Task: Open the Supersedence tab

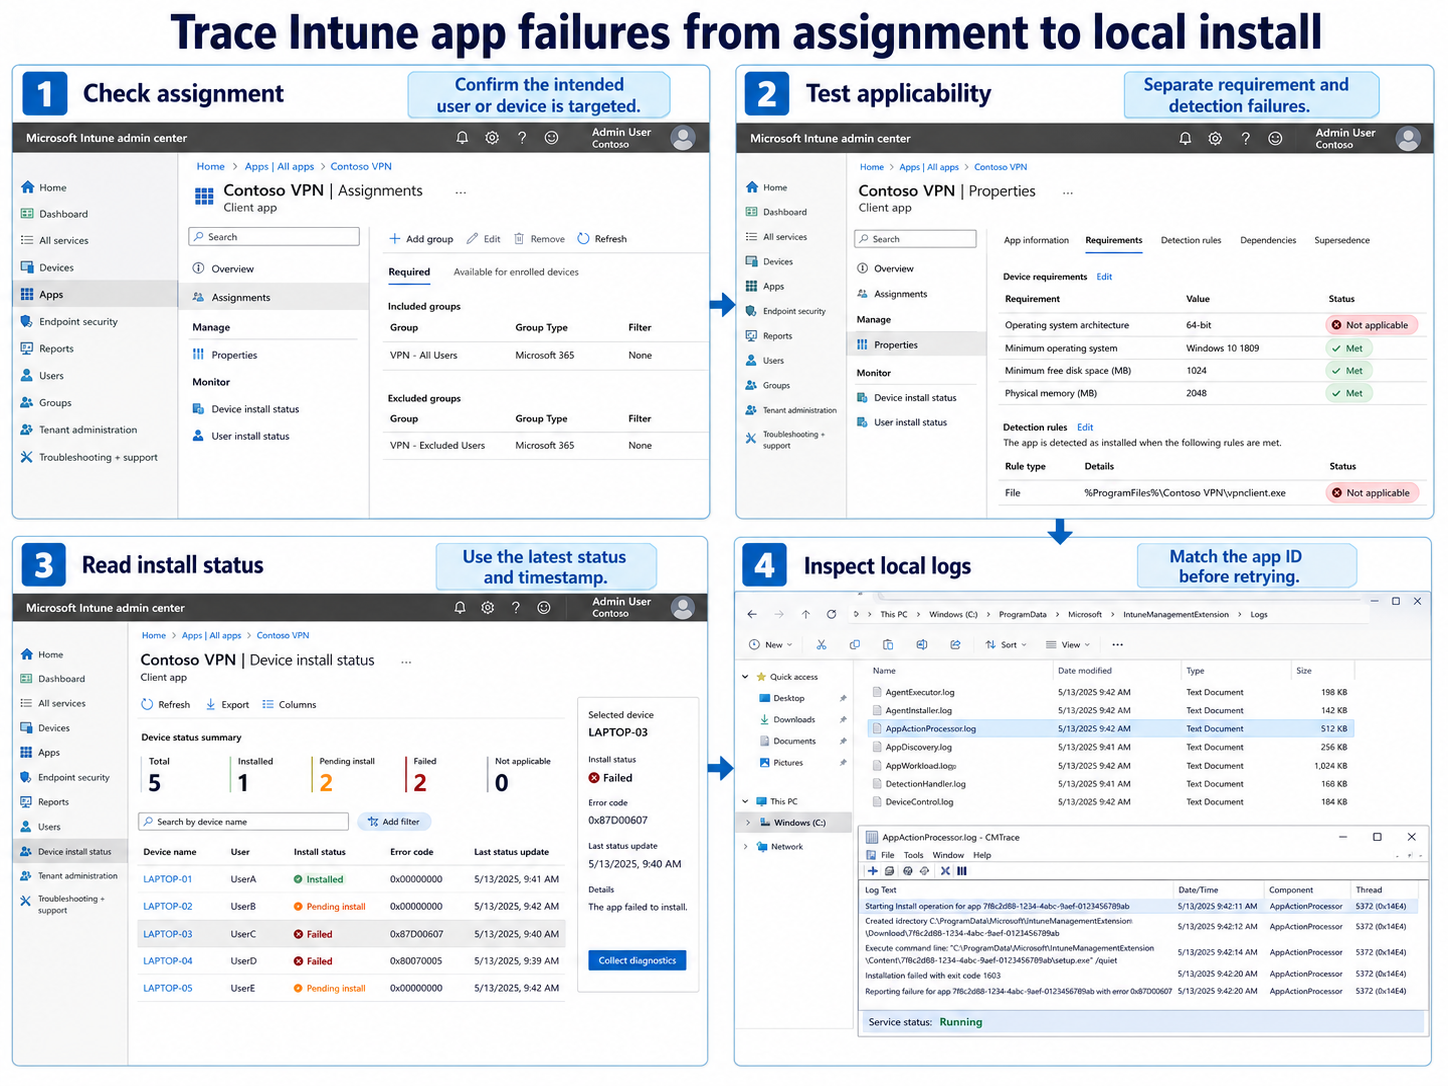Action: [1342, 240]
